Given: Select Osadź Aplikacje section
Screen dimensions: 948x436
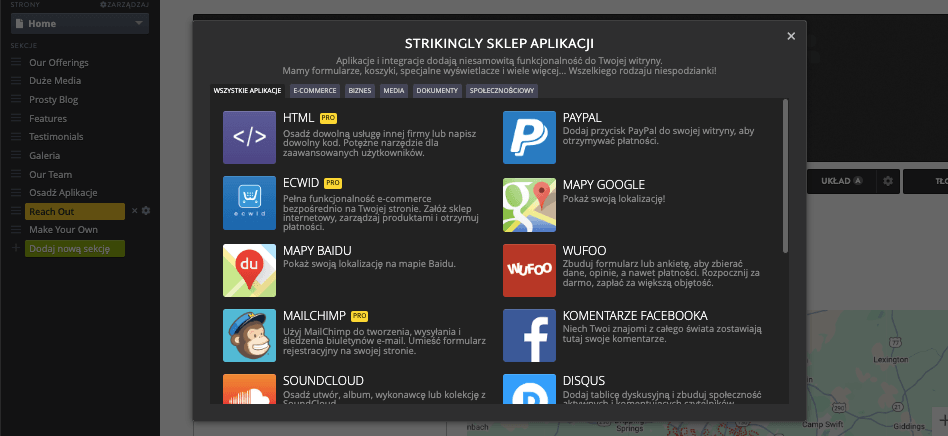Looking at the screenshot, I should [63, 192].
